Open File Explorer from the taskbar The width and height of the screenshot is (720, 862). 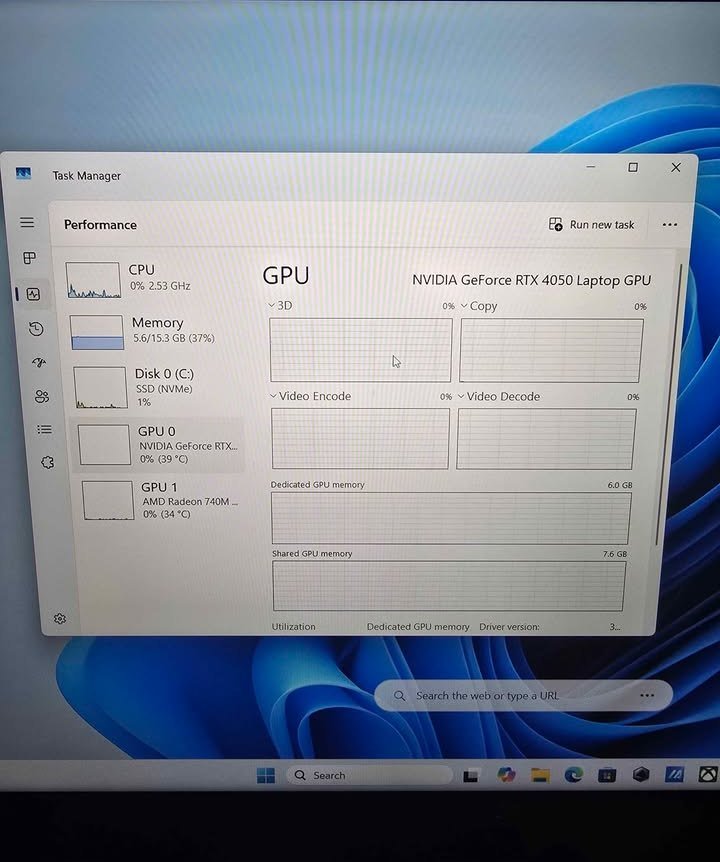point(540,775)
